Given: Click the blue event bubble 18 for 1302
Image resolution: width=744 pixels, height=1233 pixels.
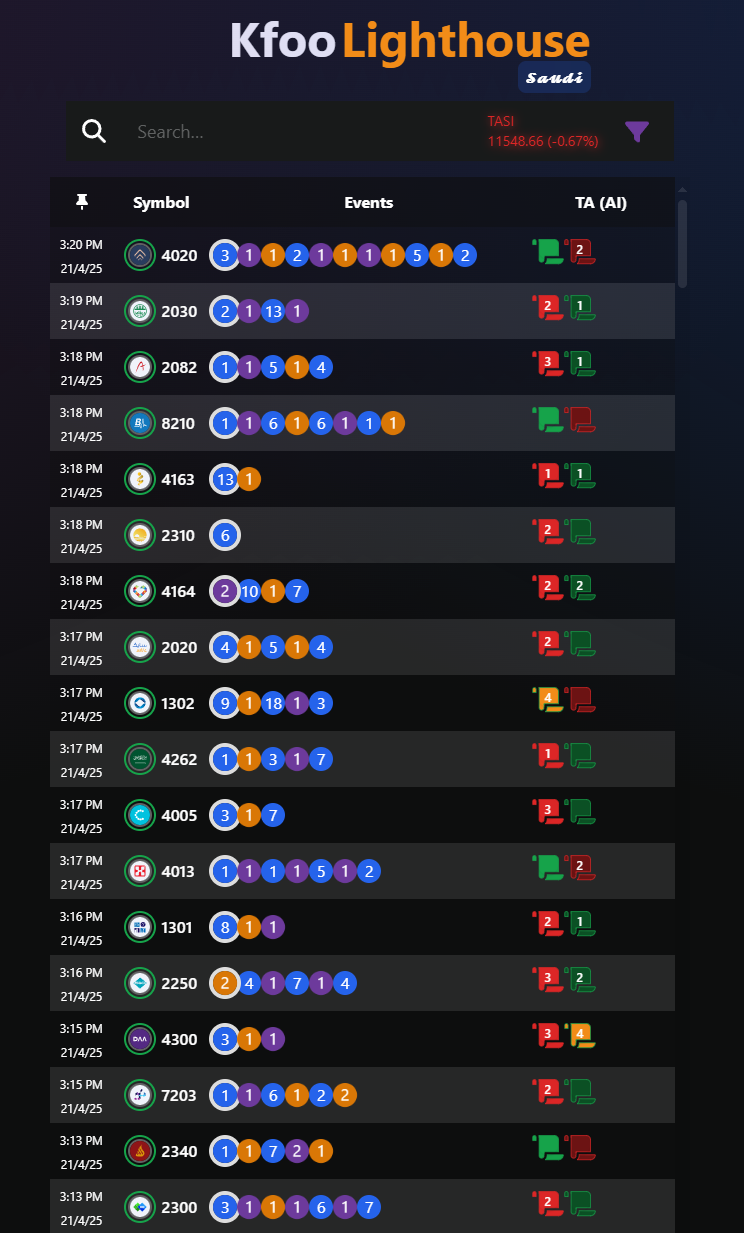Looking at the screenshot, I should tap(273, 703).
